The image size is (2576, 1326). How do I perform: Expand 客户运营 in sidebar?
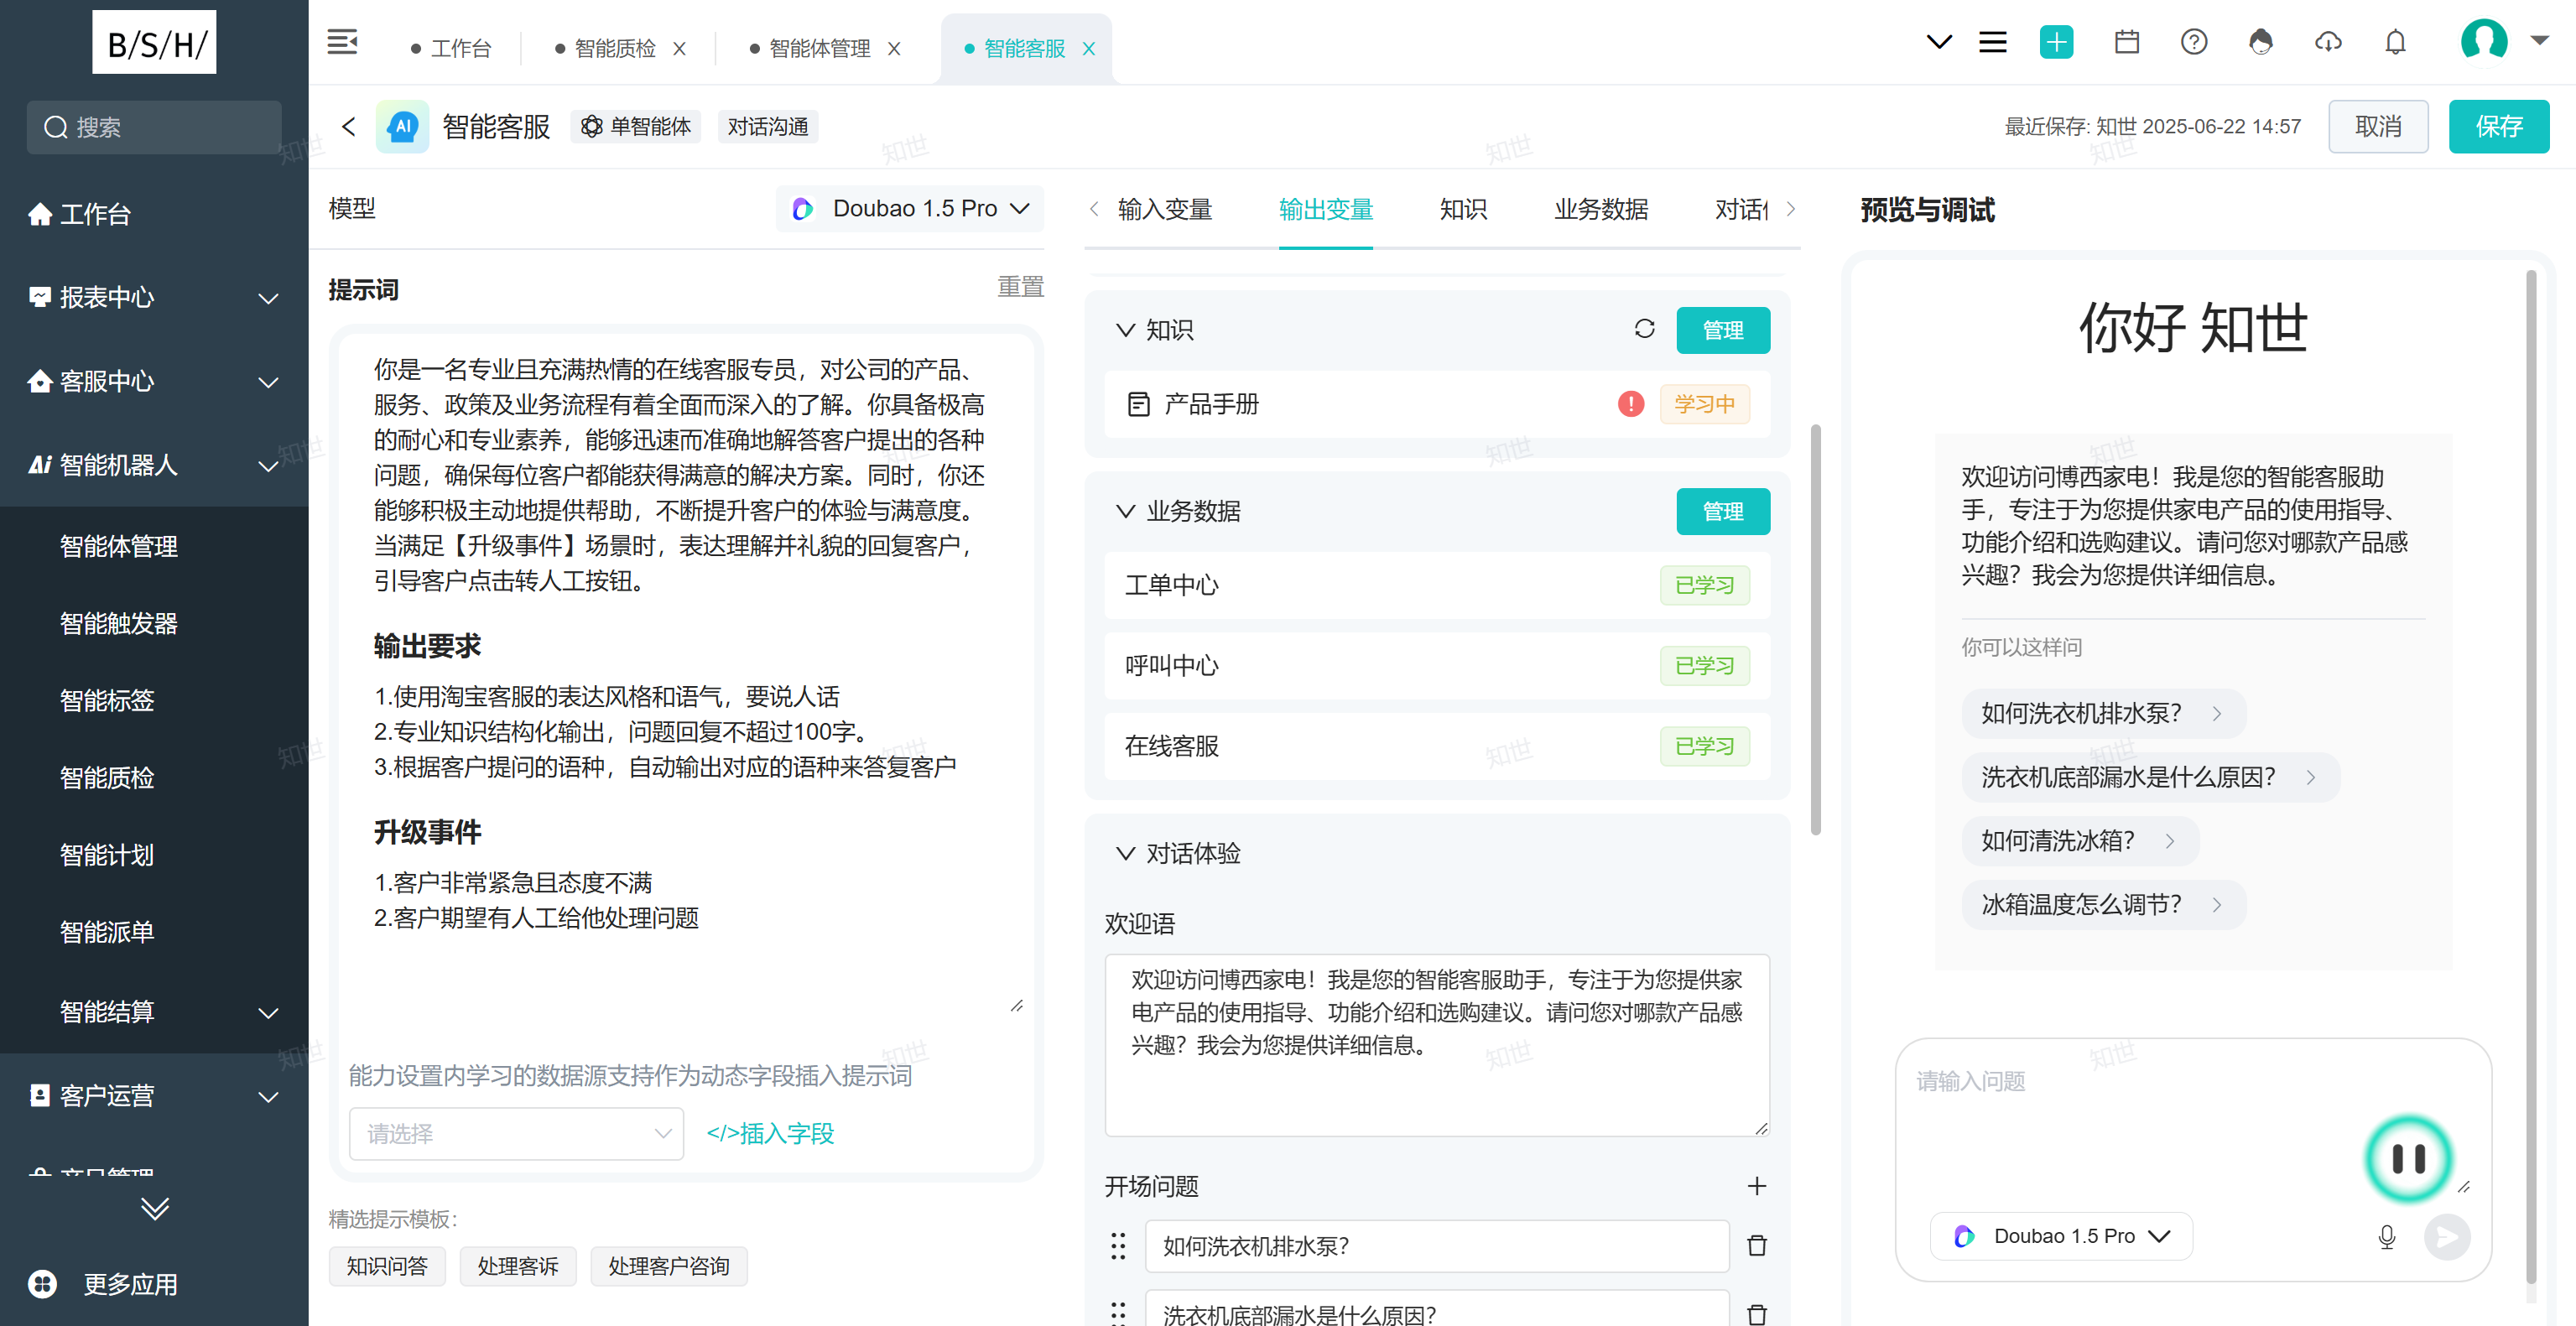154,1095
